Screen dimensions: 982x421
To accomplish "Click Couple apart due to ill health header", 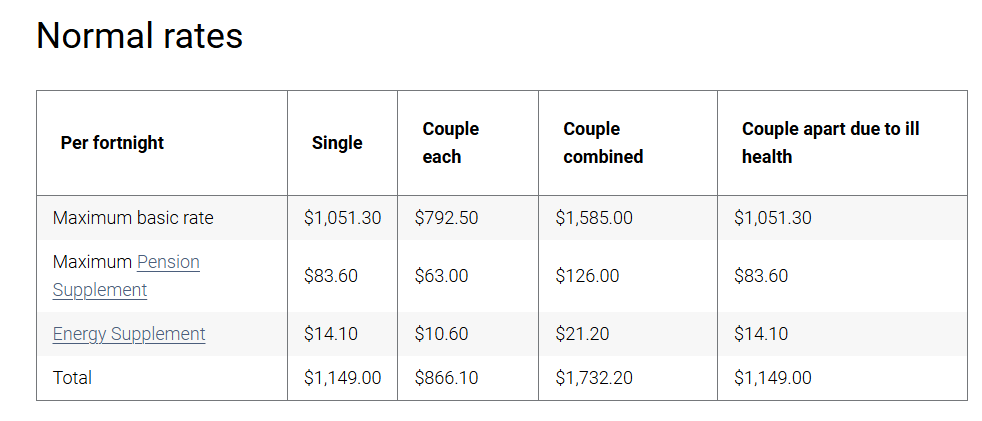I will click(x=830, y=143).
